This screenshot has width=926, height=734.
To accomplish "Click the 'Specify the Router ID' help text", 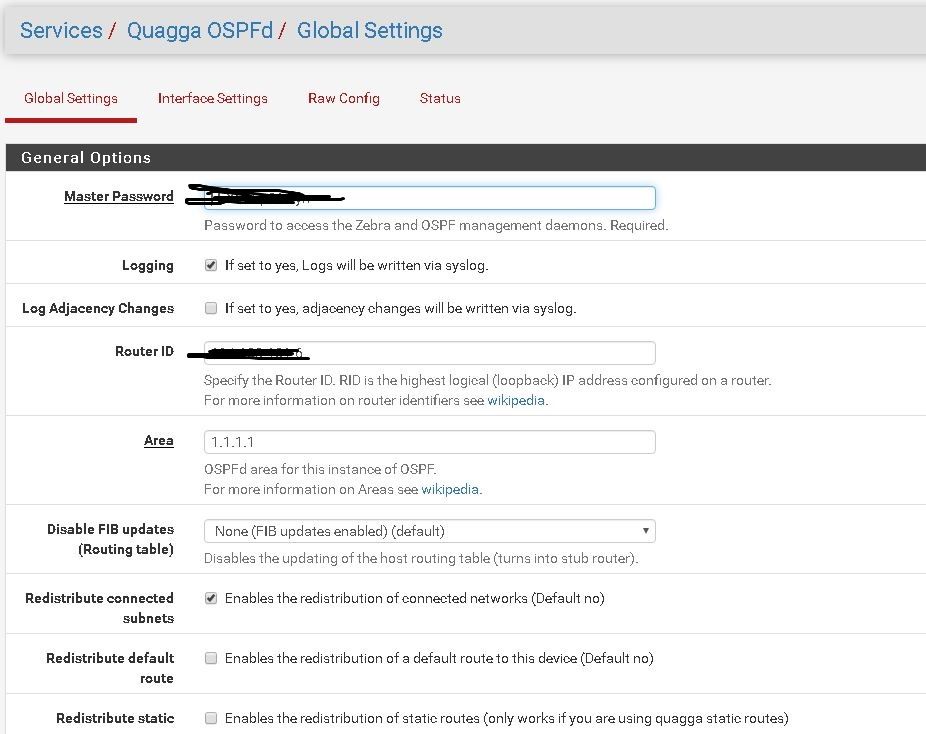I will pos(487,380).
